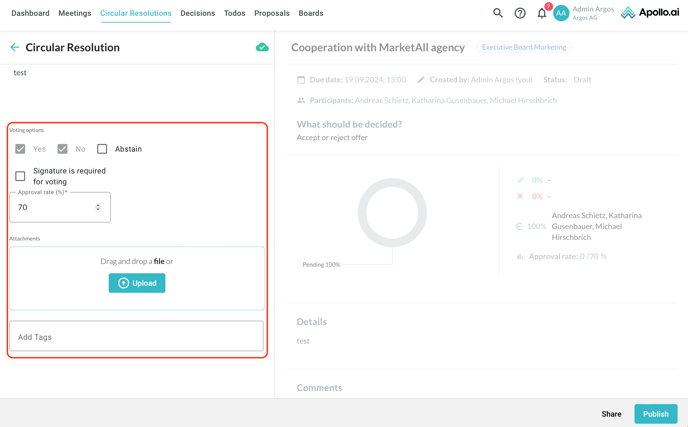Click the approval rate stepper arrows
This screenshot has height=427, width=688.
98,207
